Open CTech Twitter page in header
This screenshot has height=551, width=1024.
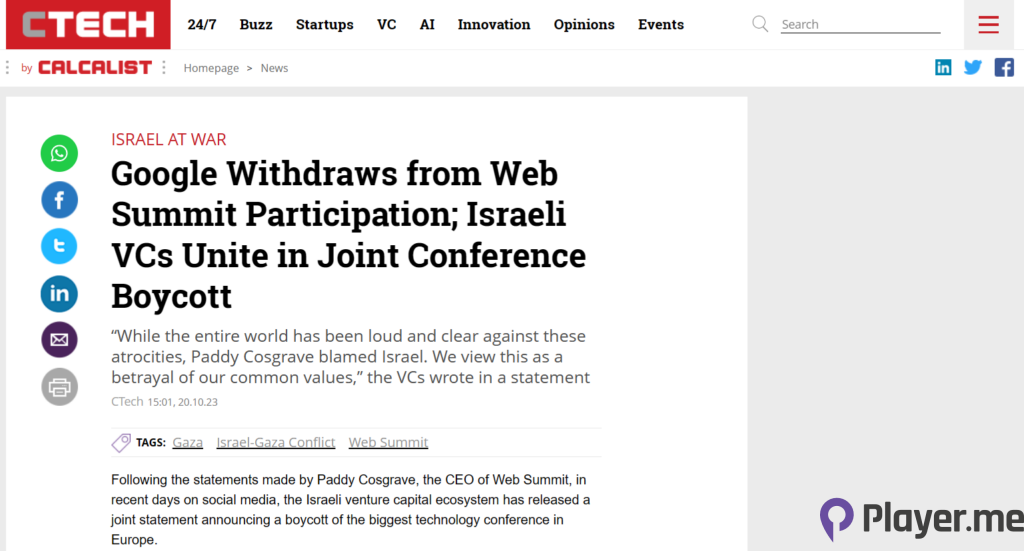(x=973, y=67)
